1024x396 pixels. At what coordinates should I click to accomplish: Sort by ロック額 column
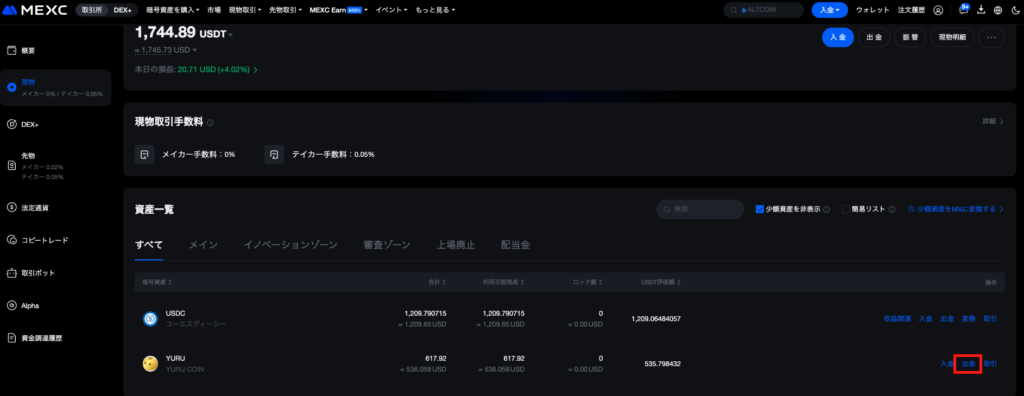588,282
